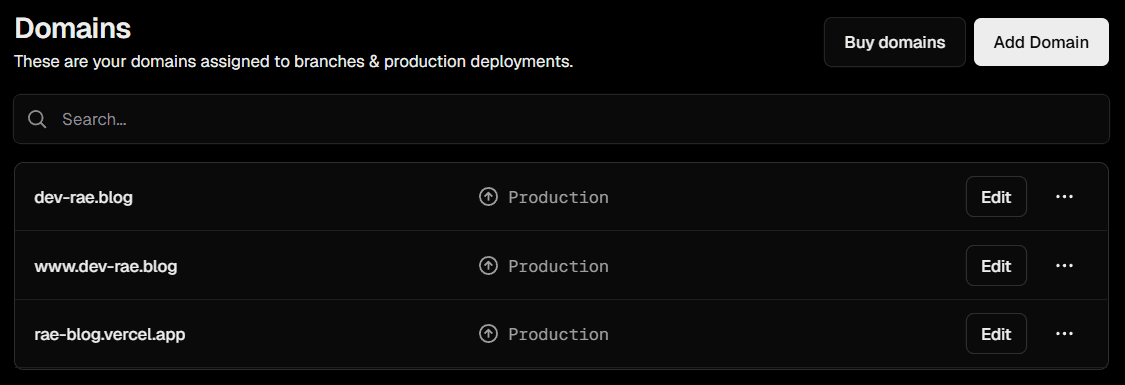Screen dimensions: 1125x385
Task: Click the magnifying glass search icon
Action: [37, 119]
